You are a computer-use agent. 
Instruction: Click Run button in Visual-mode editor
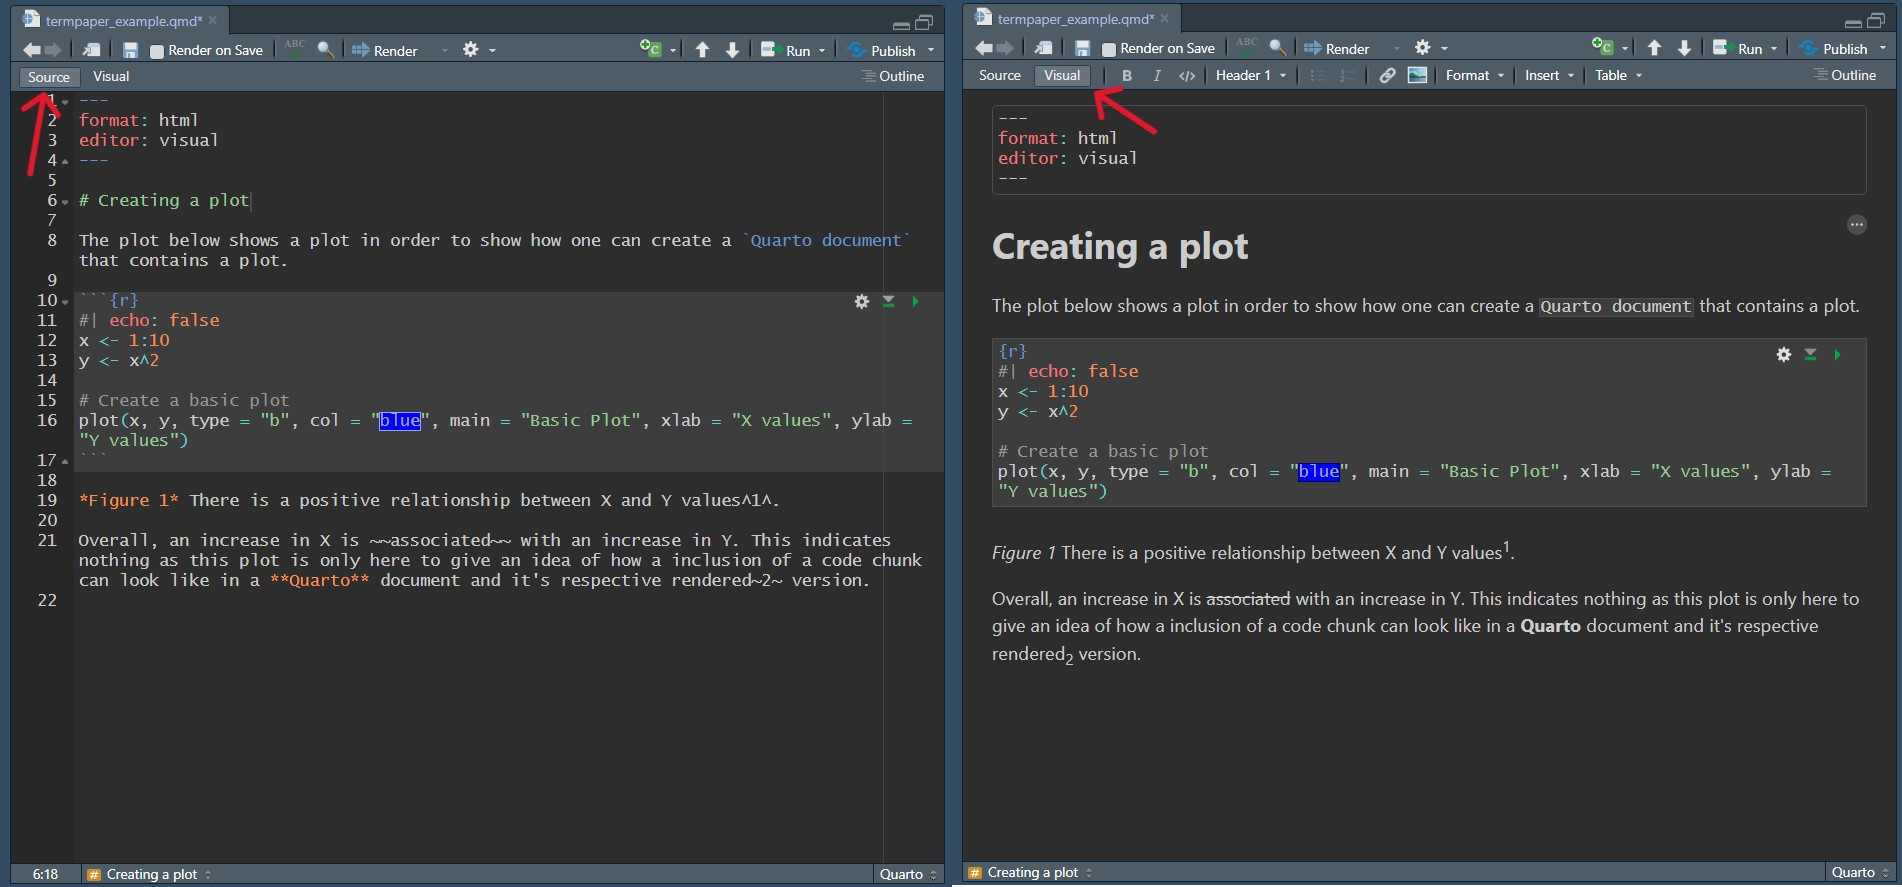coord(1738,48)
